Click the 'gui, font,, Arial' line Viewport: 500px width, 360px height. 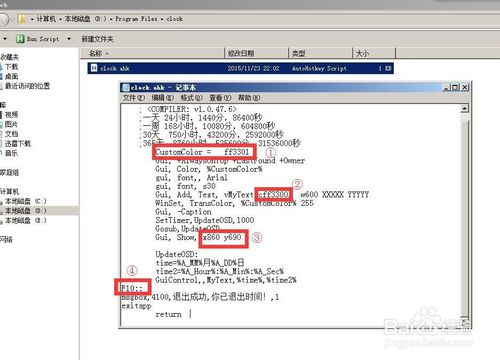(x=191, y=178)
